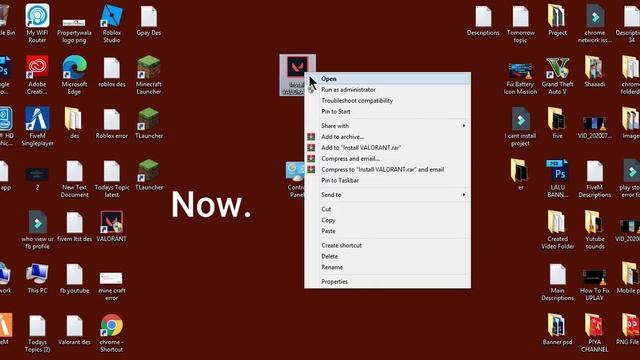Select who view ur fb profile file

37,222
